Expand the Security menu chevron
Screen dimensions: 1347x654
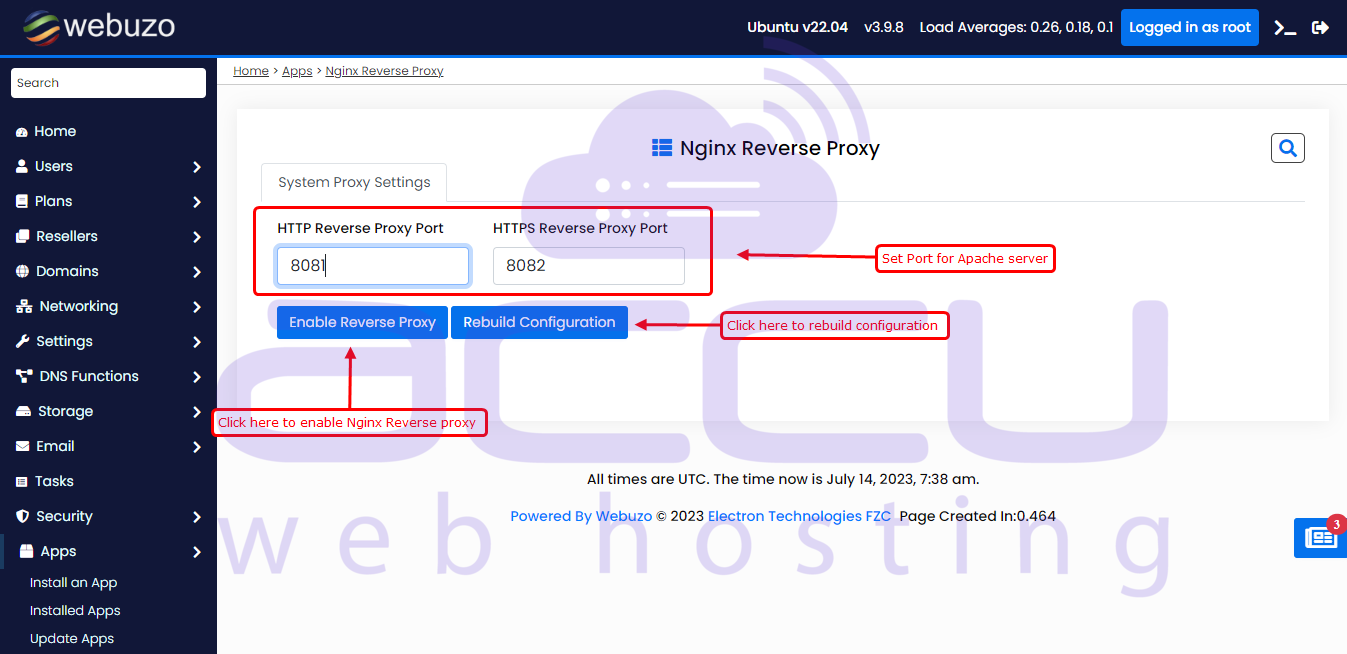197,517
